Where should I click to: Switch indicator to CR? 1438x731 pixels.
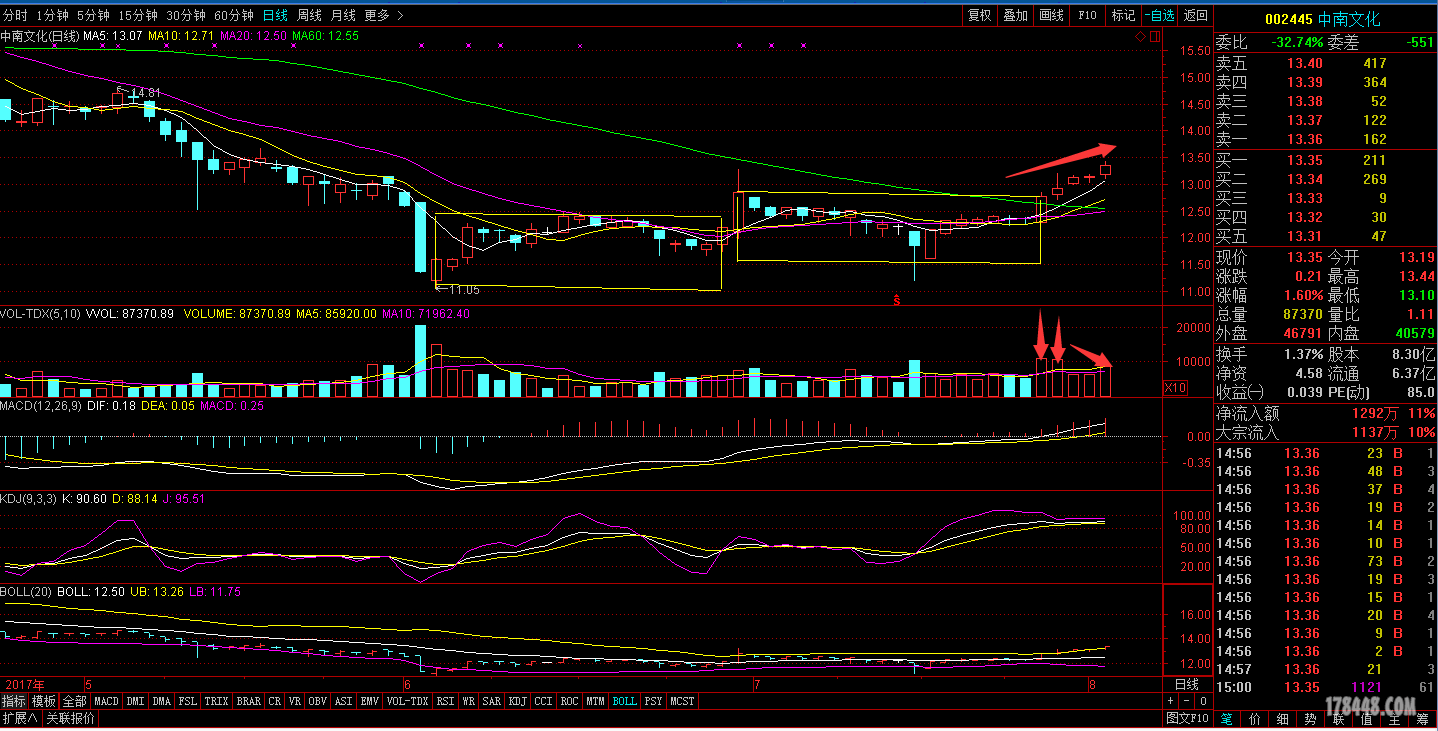tap(274, 701)
